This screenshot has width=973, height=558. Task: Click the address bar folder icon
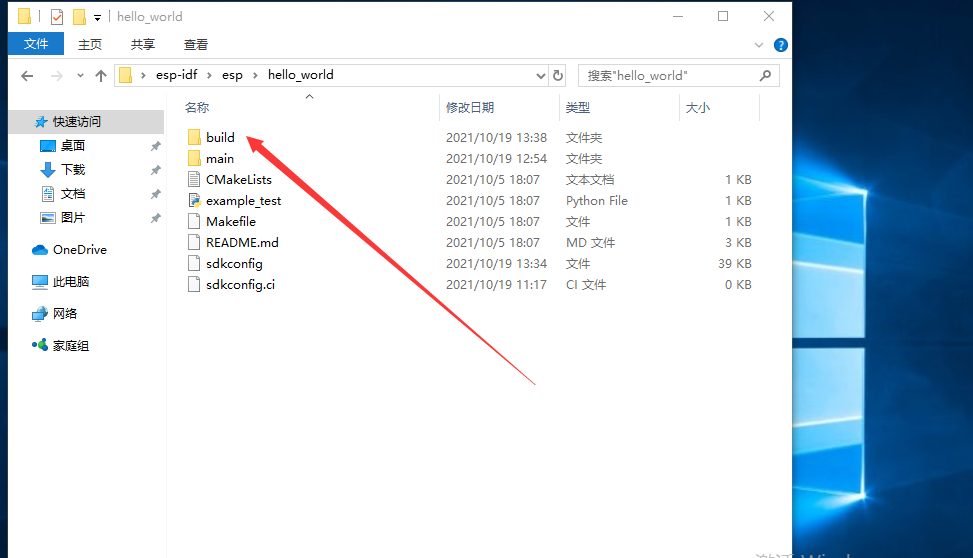point(125,75)
